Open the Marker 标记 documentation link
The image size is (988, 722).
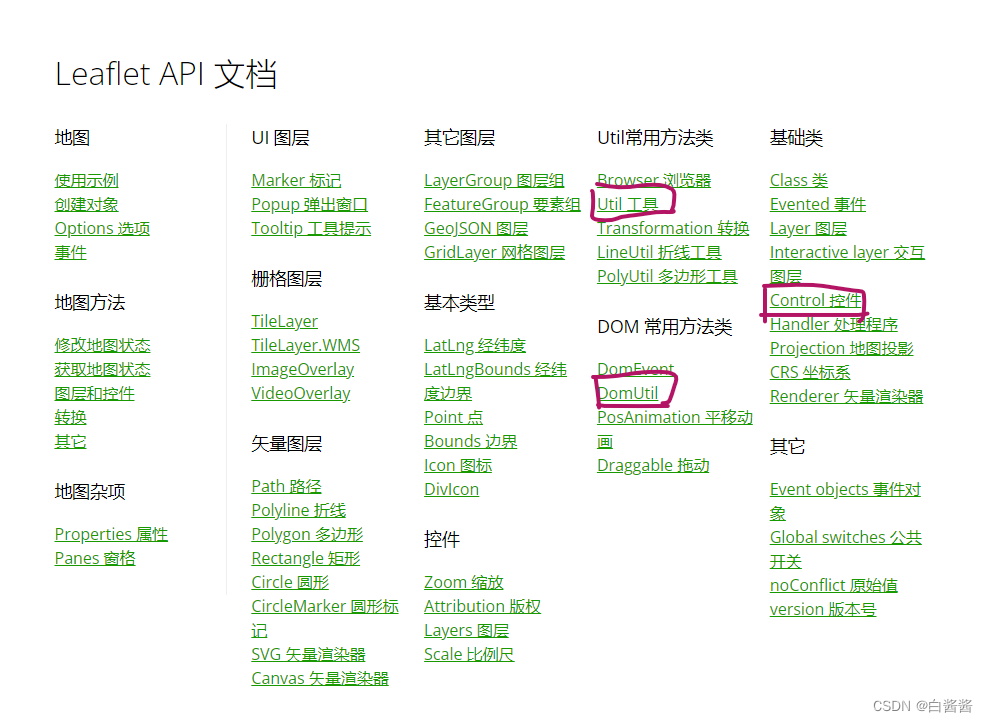[x=296, y=180]
